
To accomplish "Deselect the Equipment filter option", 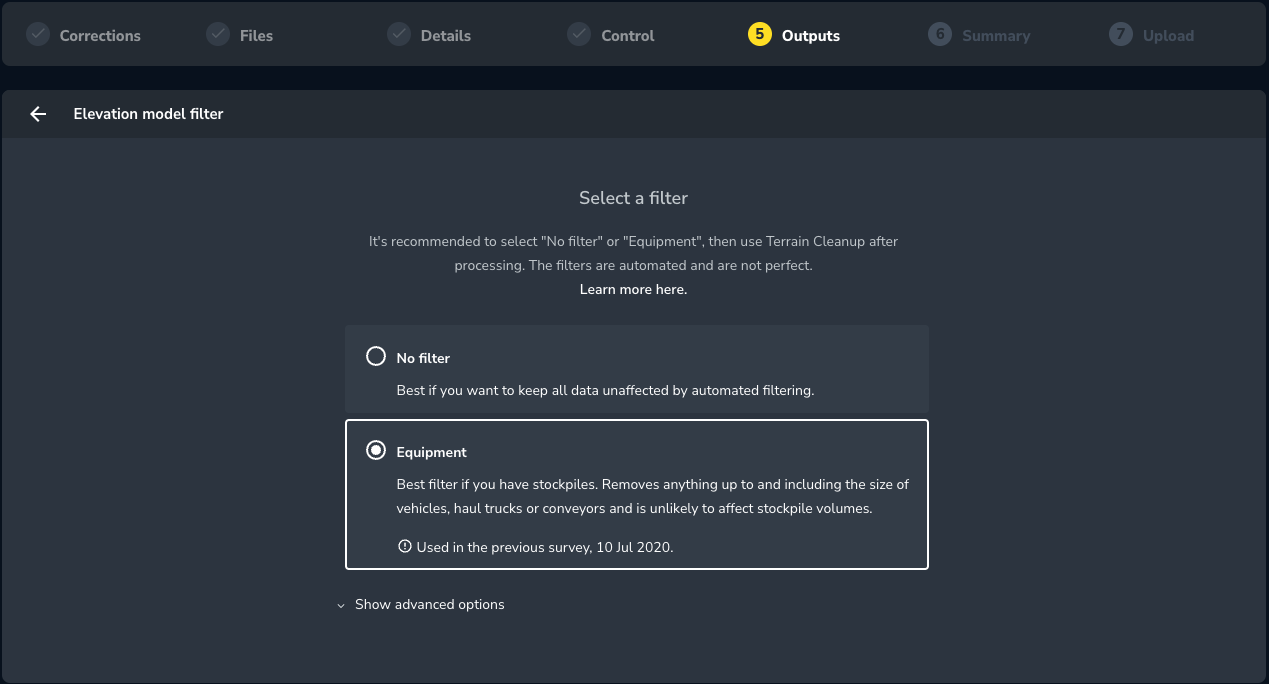I will 376,450.
